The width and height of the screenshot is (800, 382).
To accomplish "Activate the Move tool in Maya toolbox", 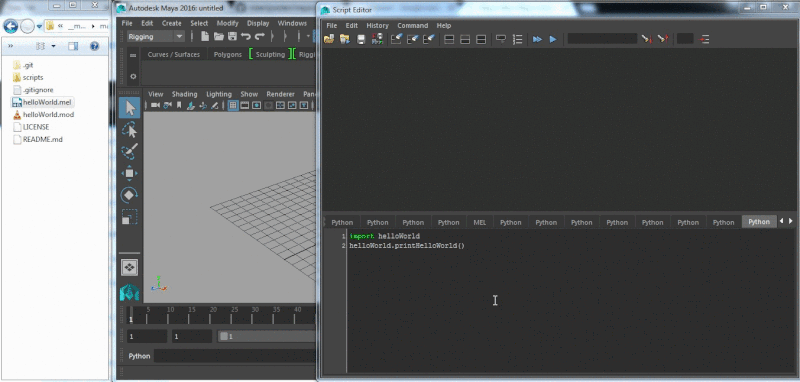I will click(130, 173).
